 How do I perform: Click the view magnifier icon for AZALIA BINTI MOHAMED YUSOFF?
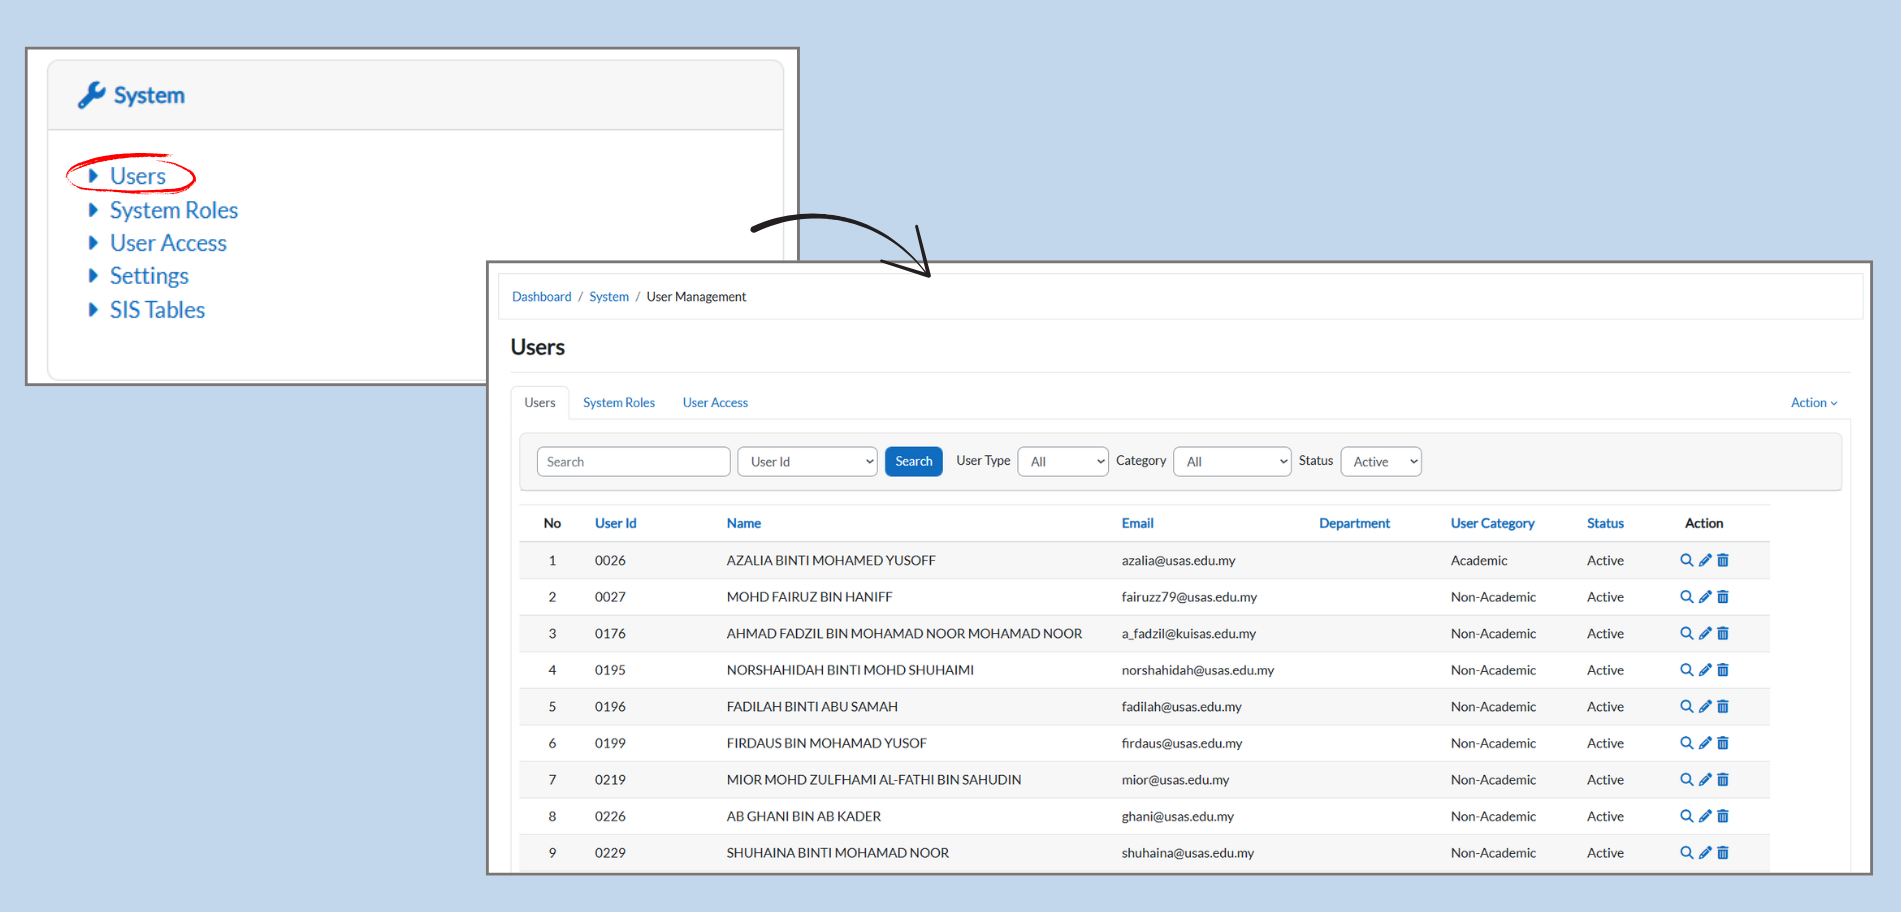[1686, 560]
